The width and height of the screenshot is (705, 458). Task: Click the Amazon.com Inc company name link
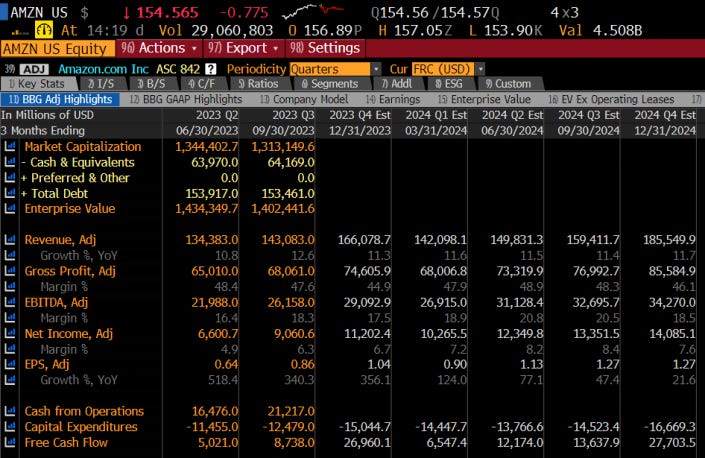point(103,69)
